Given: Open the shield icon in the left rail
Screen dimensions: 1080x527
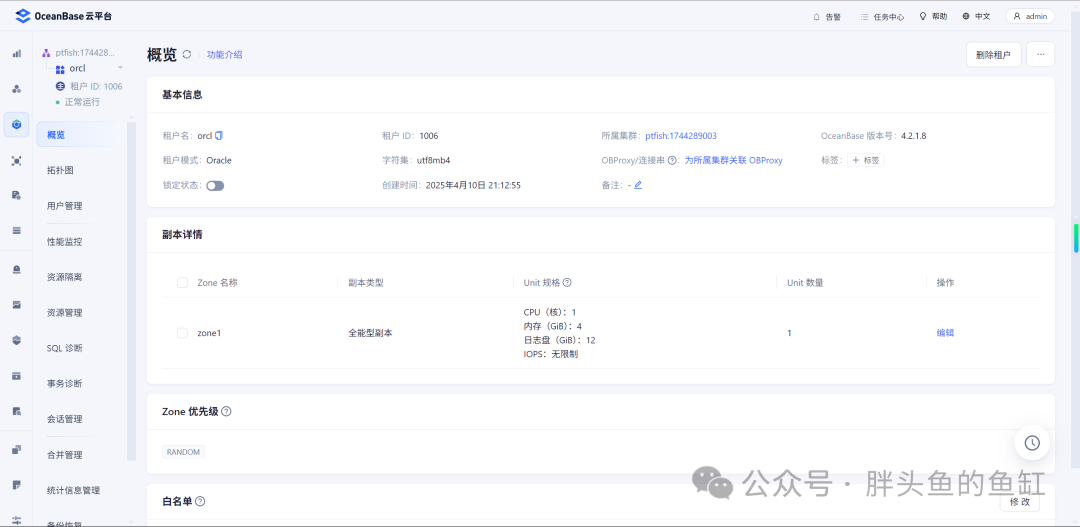Looking at the screenshot, I should [17, 340].
